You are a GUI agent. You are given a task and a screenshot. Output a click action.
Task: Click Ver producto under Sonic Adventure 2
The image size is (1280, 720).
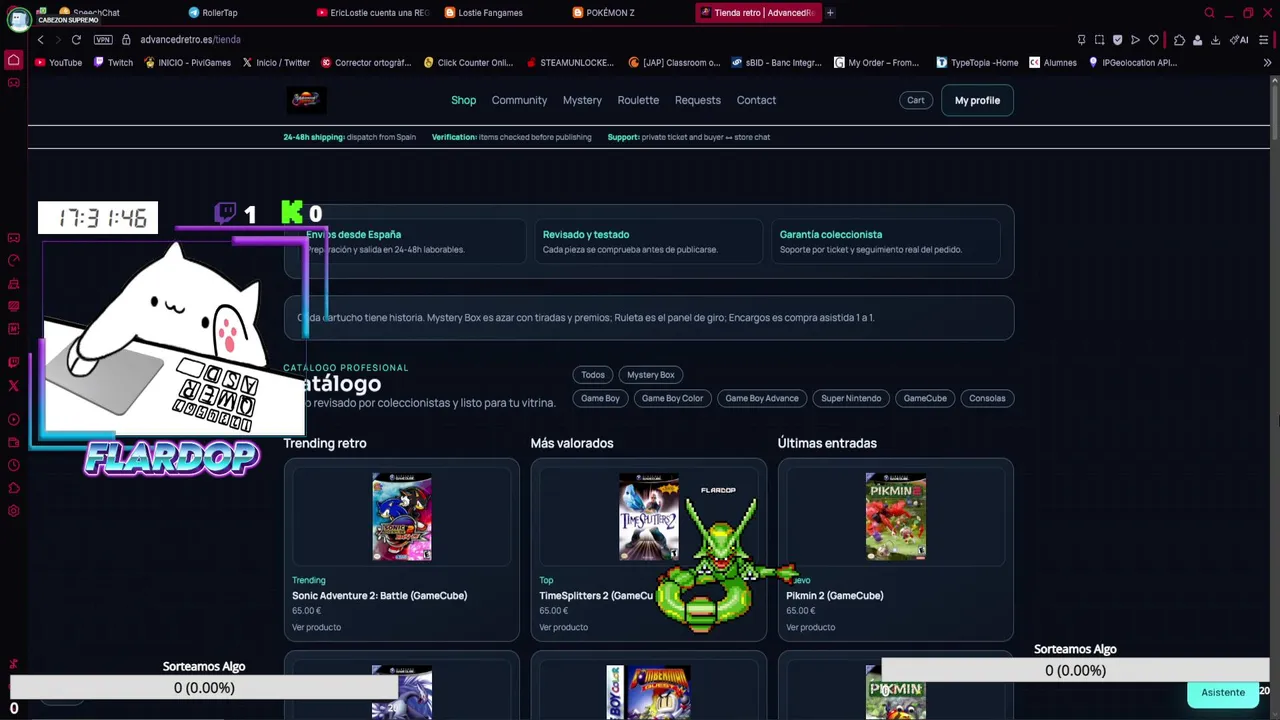pos(316,627)
